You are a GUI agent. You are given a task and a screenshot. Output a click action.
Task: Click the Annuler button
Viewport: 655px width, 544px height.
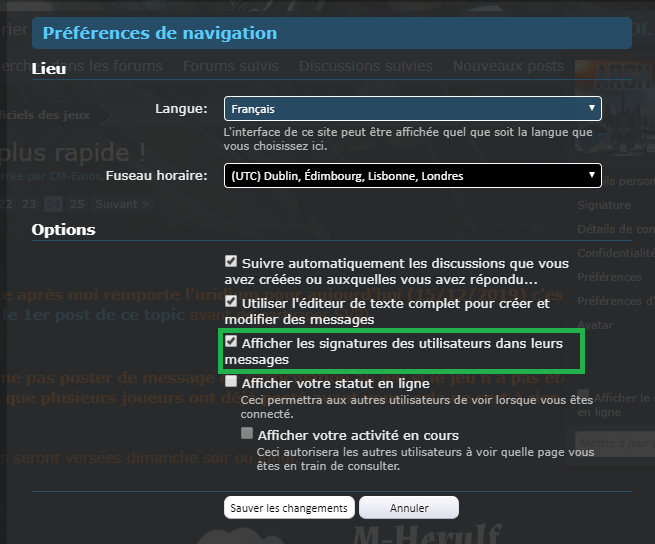[409, 508]
